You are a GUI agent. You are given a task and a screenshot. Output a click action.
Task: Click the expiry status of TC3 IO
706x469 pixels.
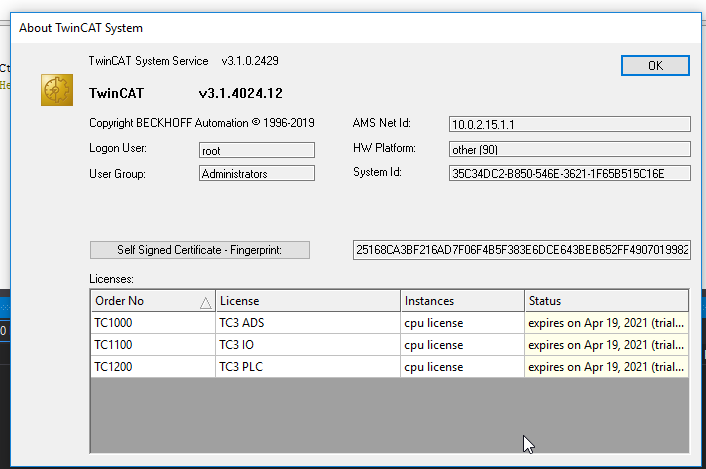pos(606,345)
